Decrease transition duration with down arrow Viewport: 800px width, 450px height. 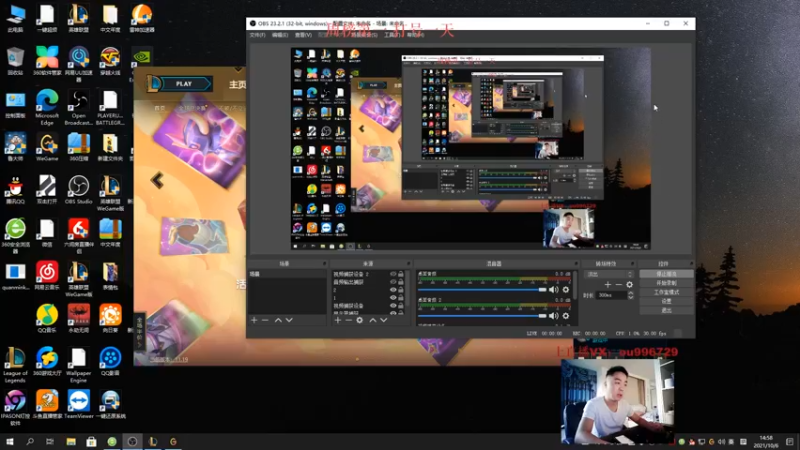[x=631, y=297]
